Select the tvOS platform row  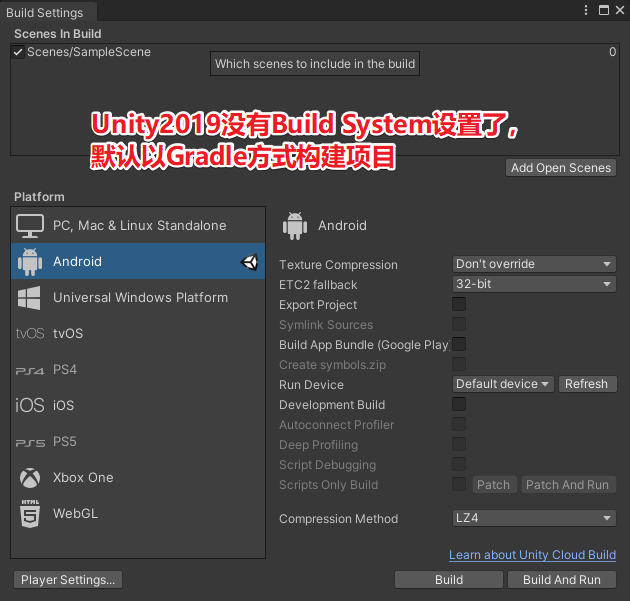[138, 333]
